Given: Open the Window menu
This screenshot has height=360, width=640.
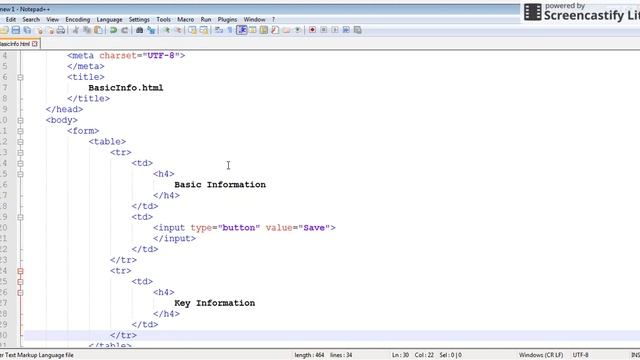Looking at the screenshot, I should (x=254, y=20).
